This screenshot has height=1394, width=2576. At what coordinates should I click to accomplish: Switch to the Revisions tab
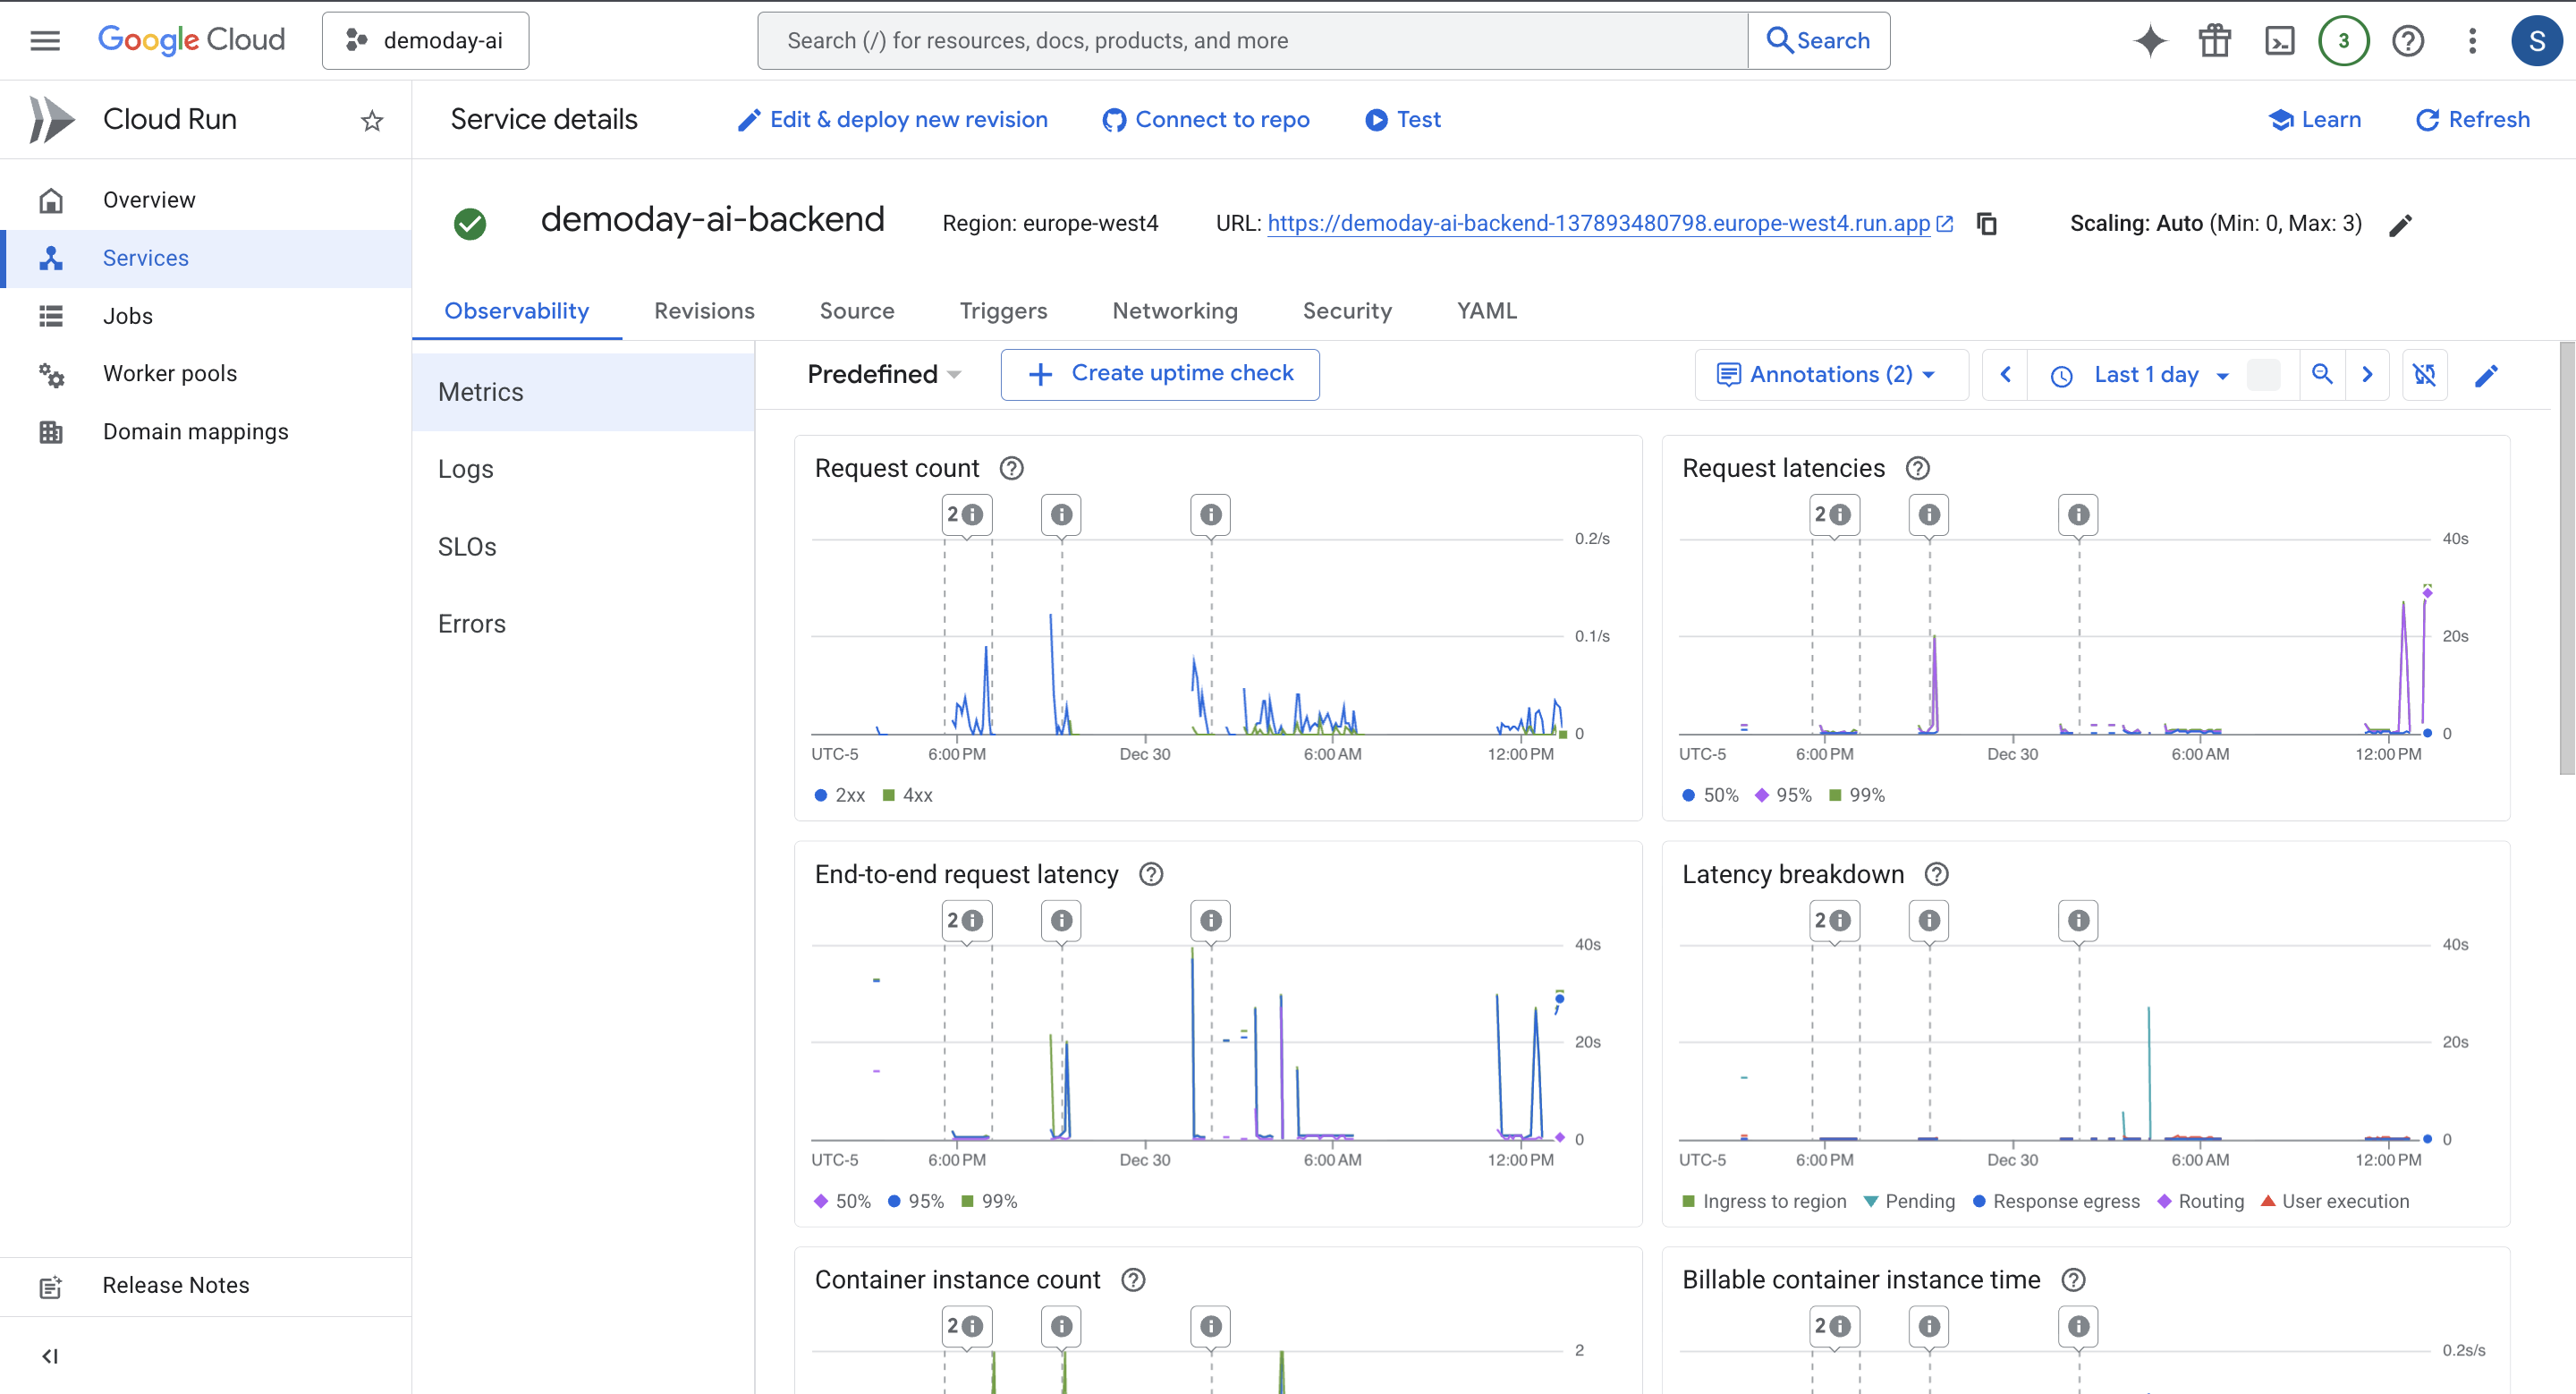tap(704, 311)
